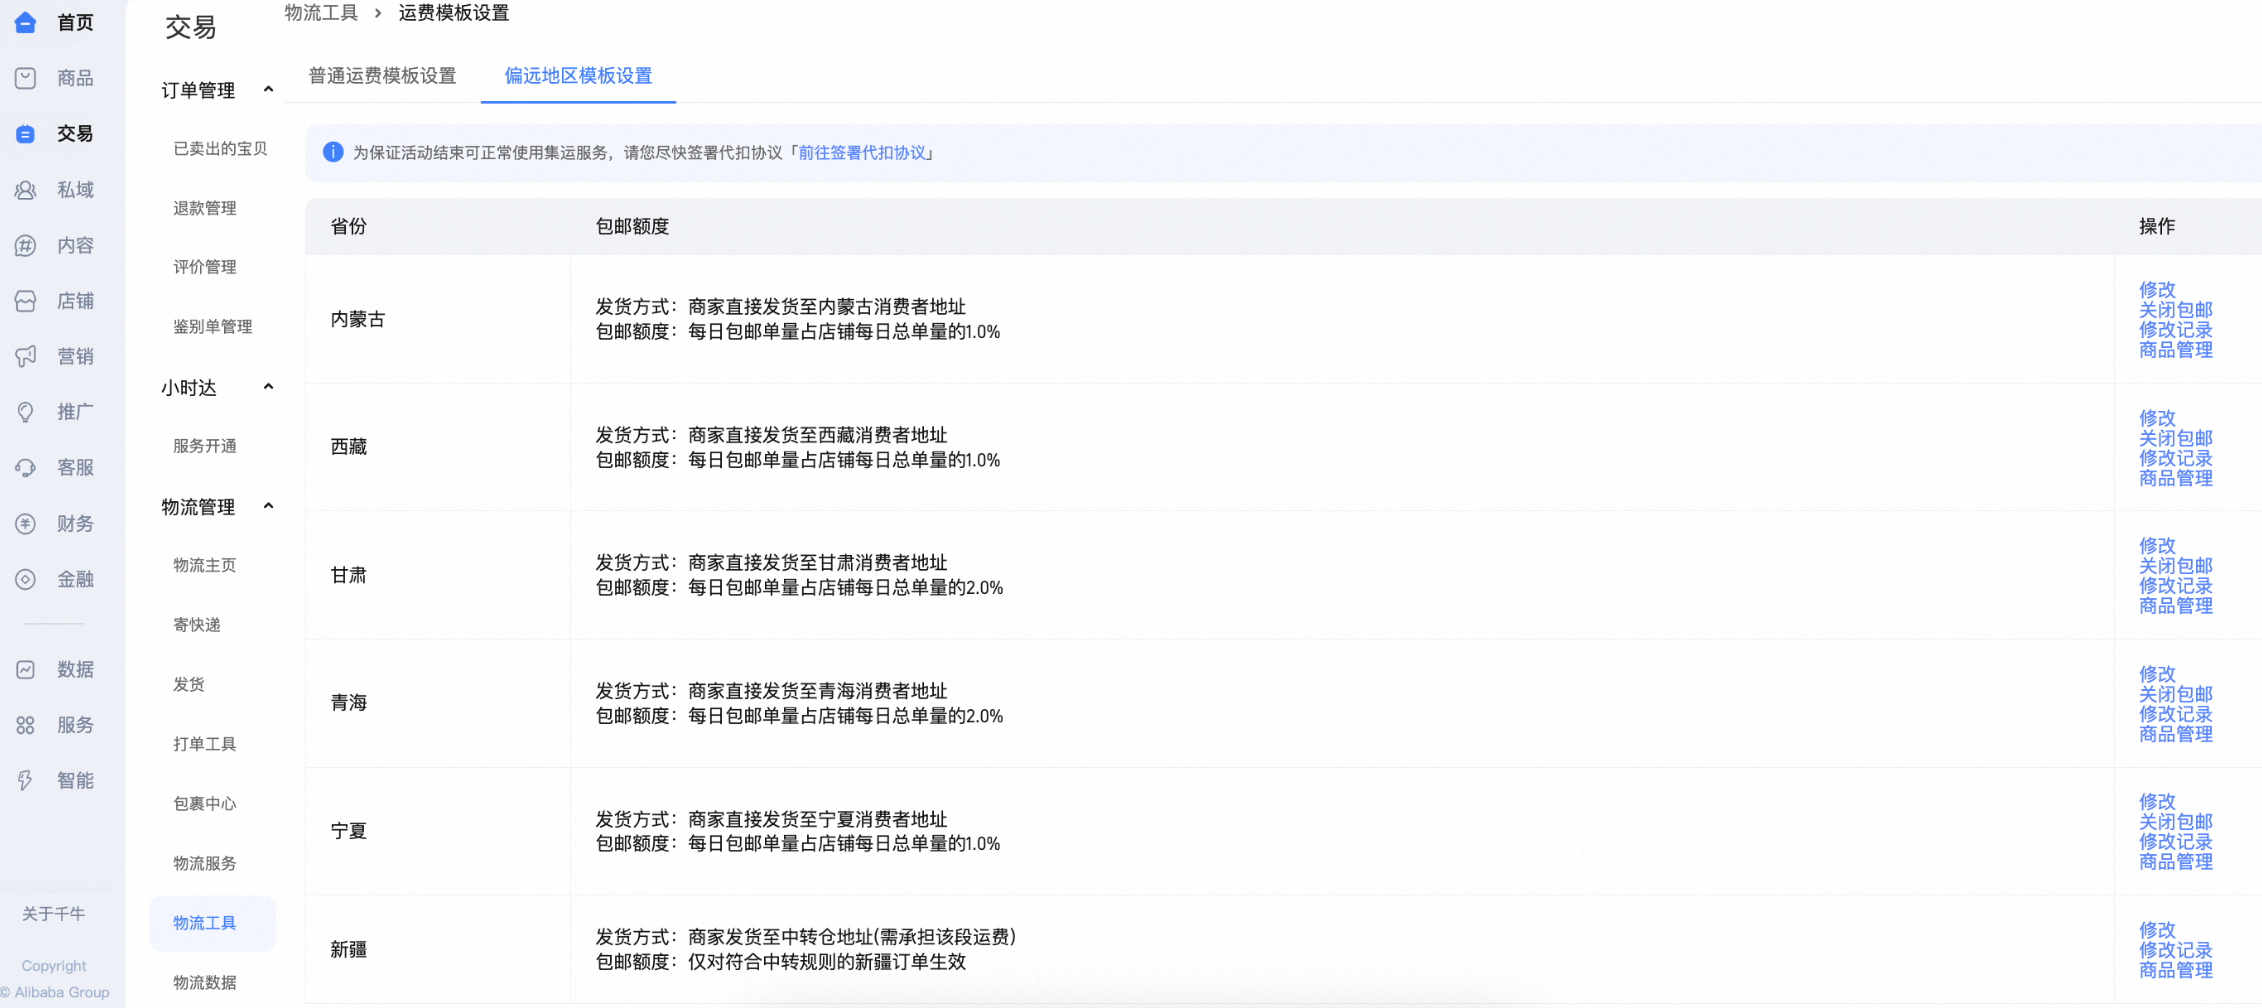Open 寄快递 menu item

197,625
